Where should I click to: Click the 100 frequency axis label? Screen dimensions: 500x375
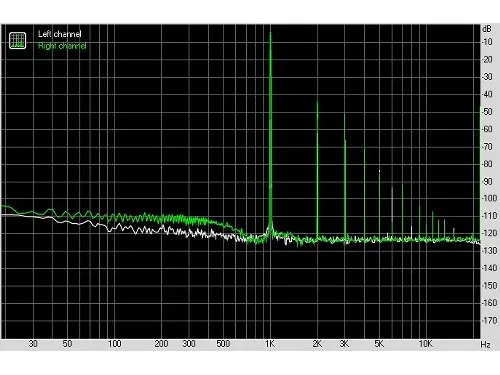pyautogui.click(x=114, y=344)
